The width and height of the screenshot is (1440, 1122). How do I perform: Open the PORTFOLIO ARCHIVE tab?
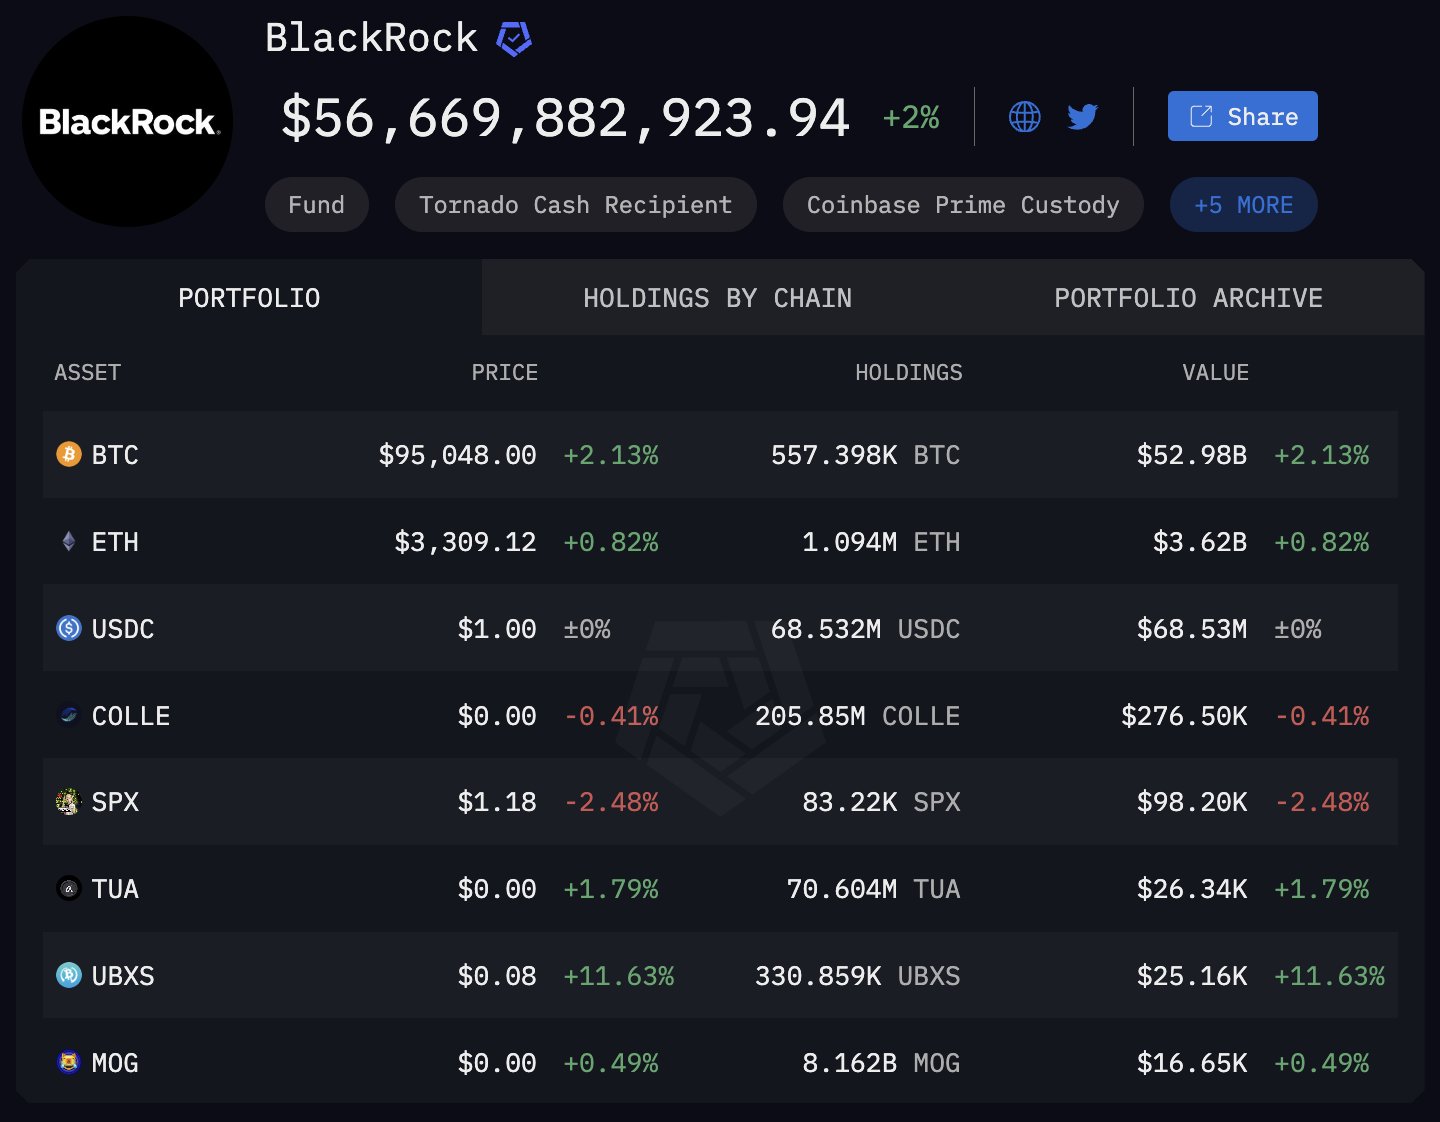(1188, 297)
